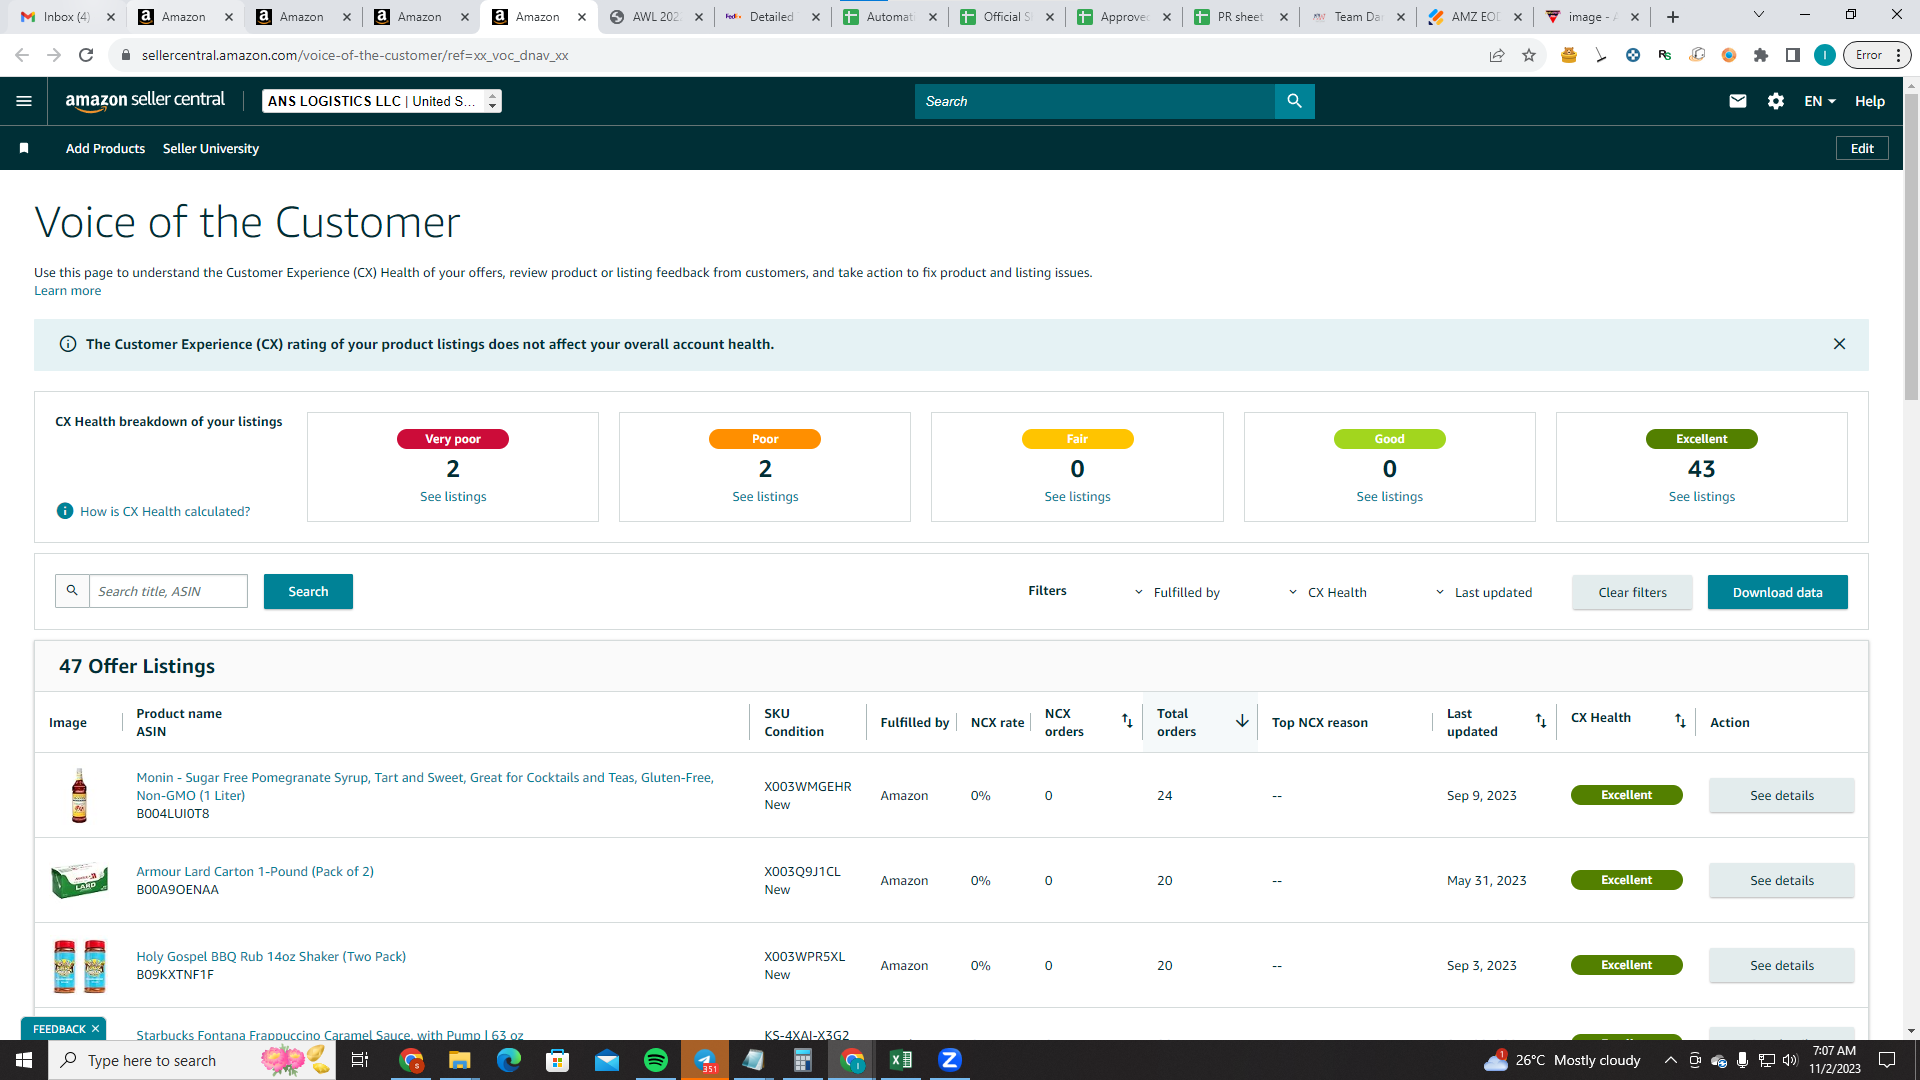Open the EN language dropdown
Screen dimensions: 1920x1080
click(1820, 101)
